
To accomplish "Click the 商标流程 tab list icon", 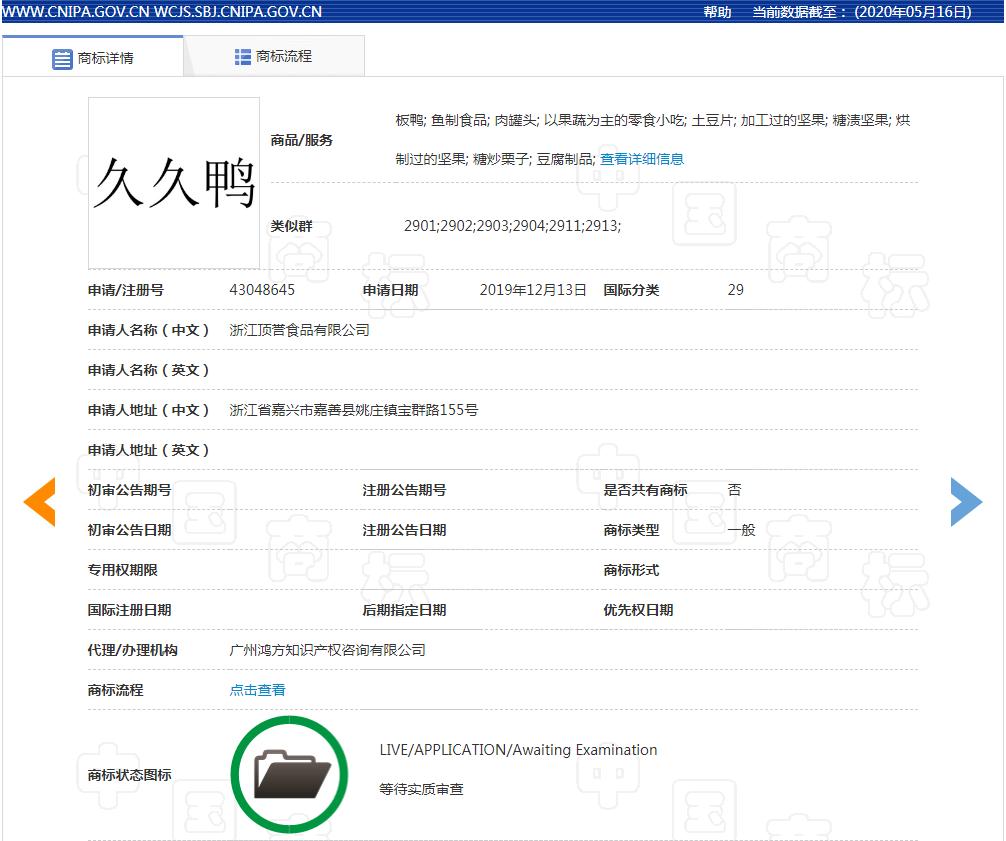I will pyautogui.click(x=241, y=56).
